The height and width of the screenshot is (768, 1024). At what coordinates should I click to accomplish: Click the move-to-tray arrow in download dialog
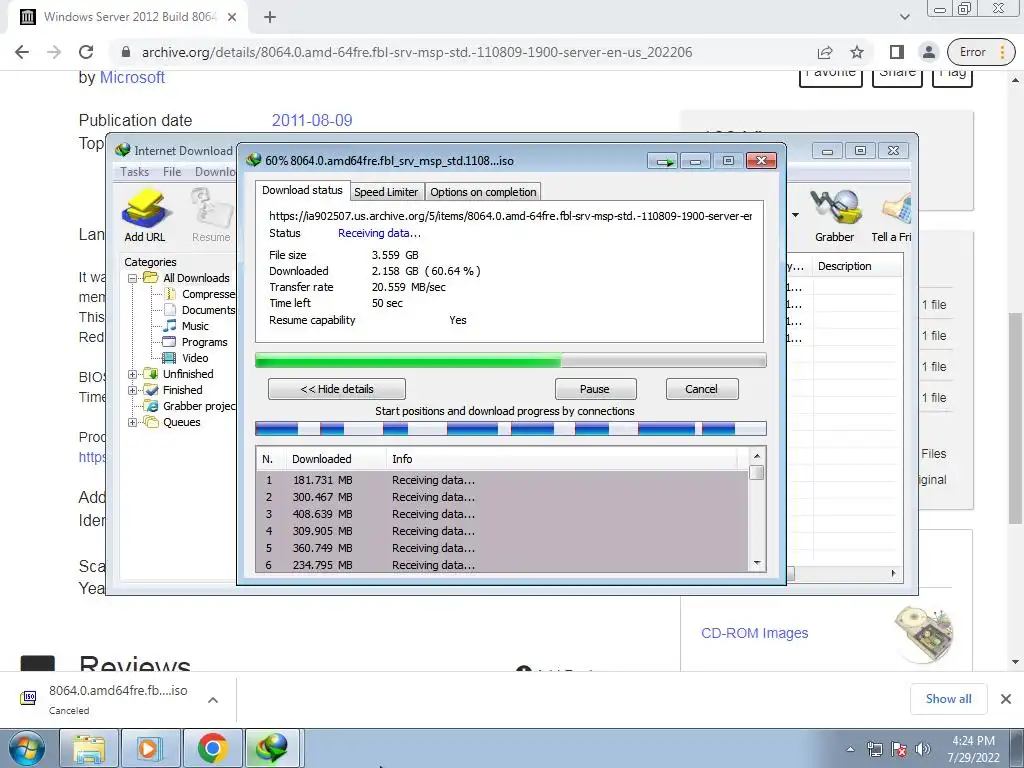click(x=663, y=161)
